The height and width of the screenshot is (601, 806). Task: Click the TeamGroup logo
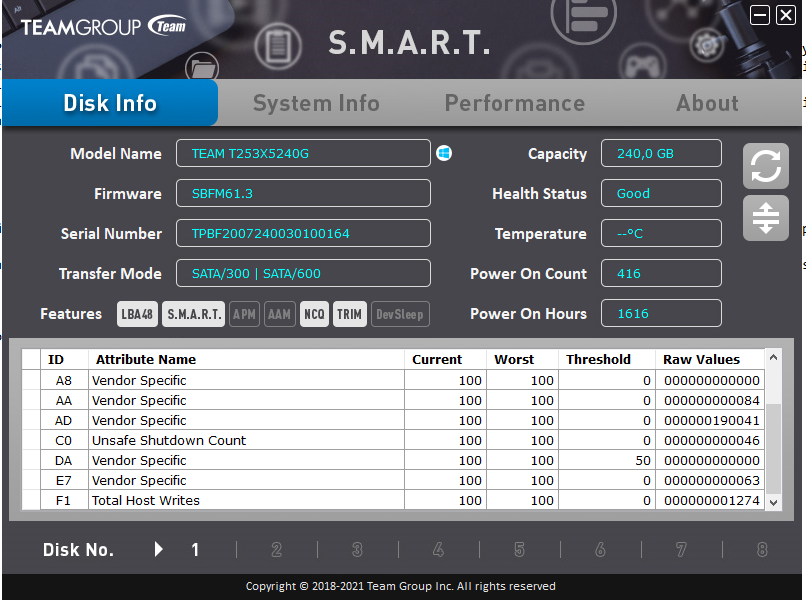[x=103, y=26]
